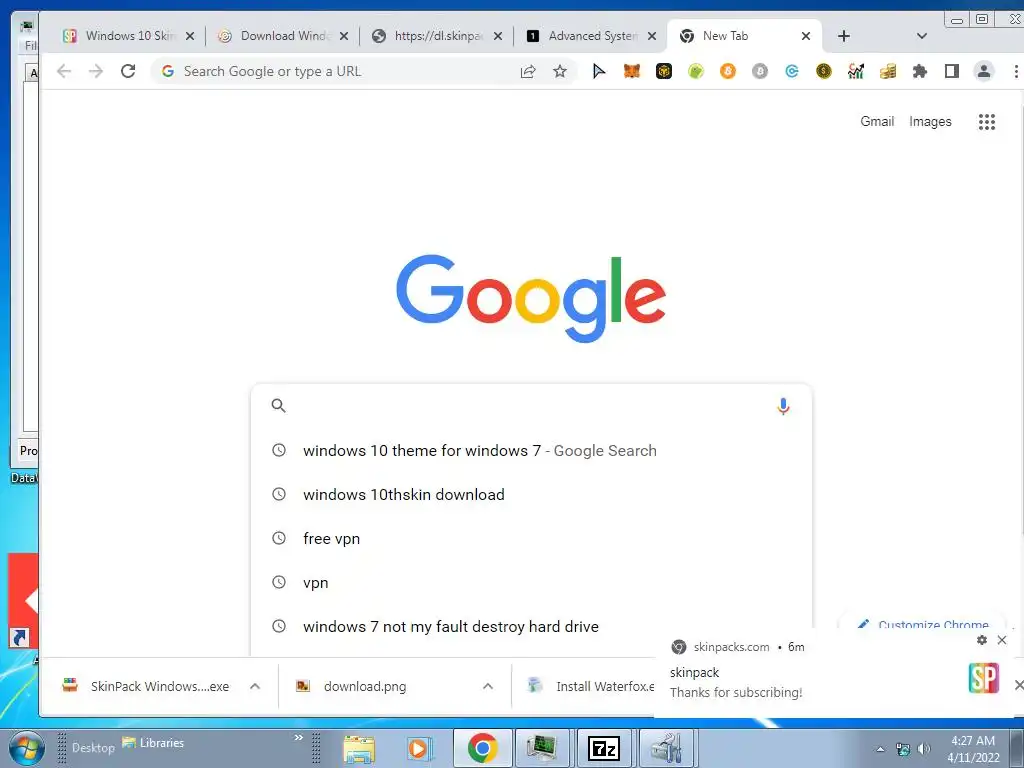1024x768 pixels.
Task: Expand options for SkinPack Windows exe download
Action: pyautogui.click(x=255, y=686)
